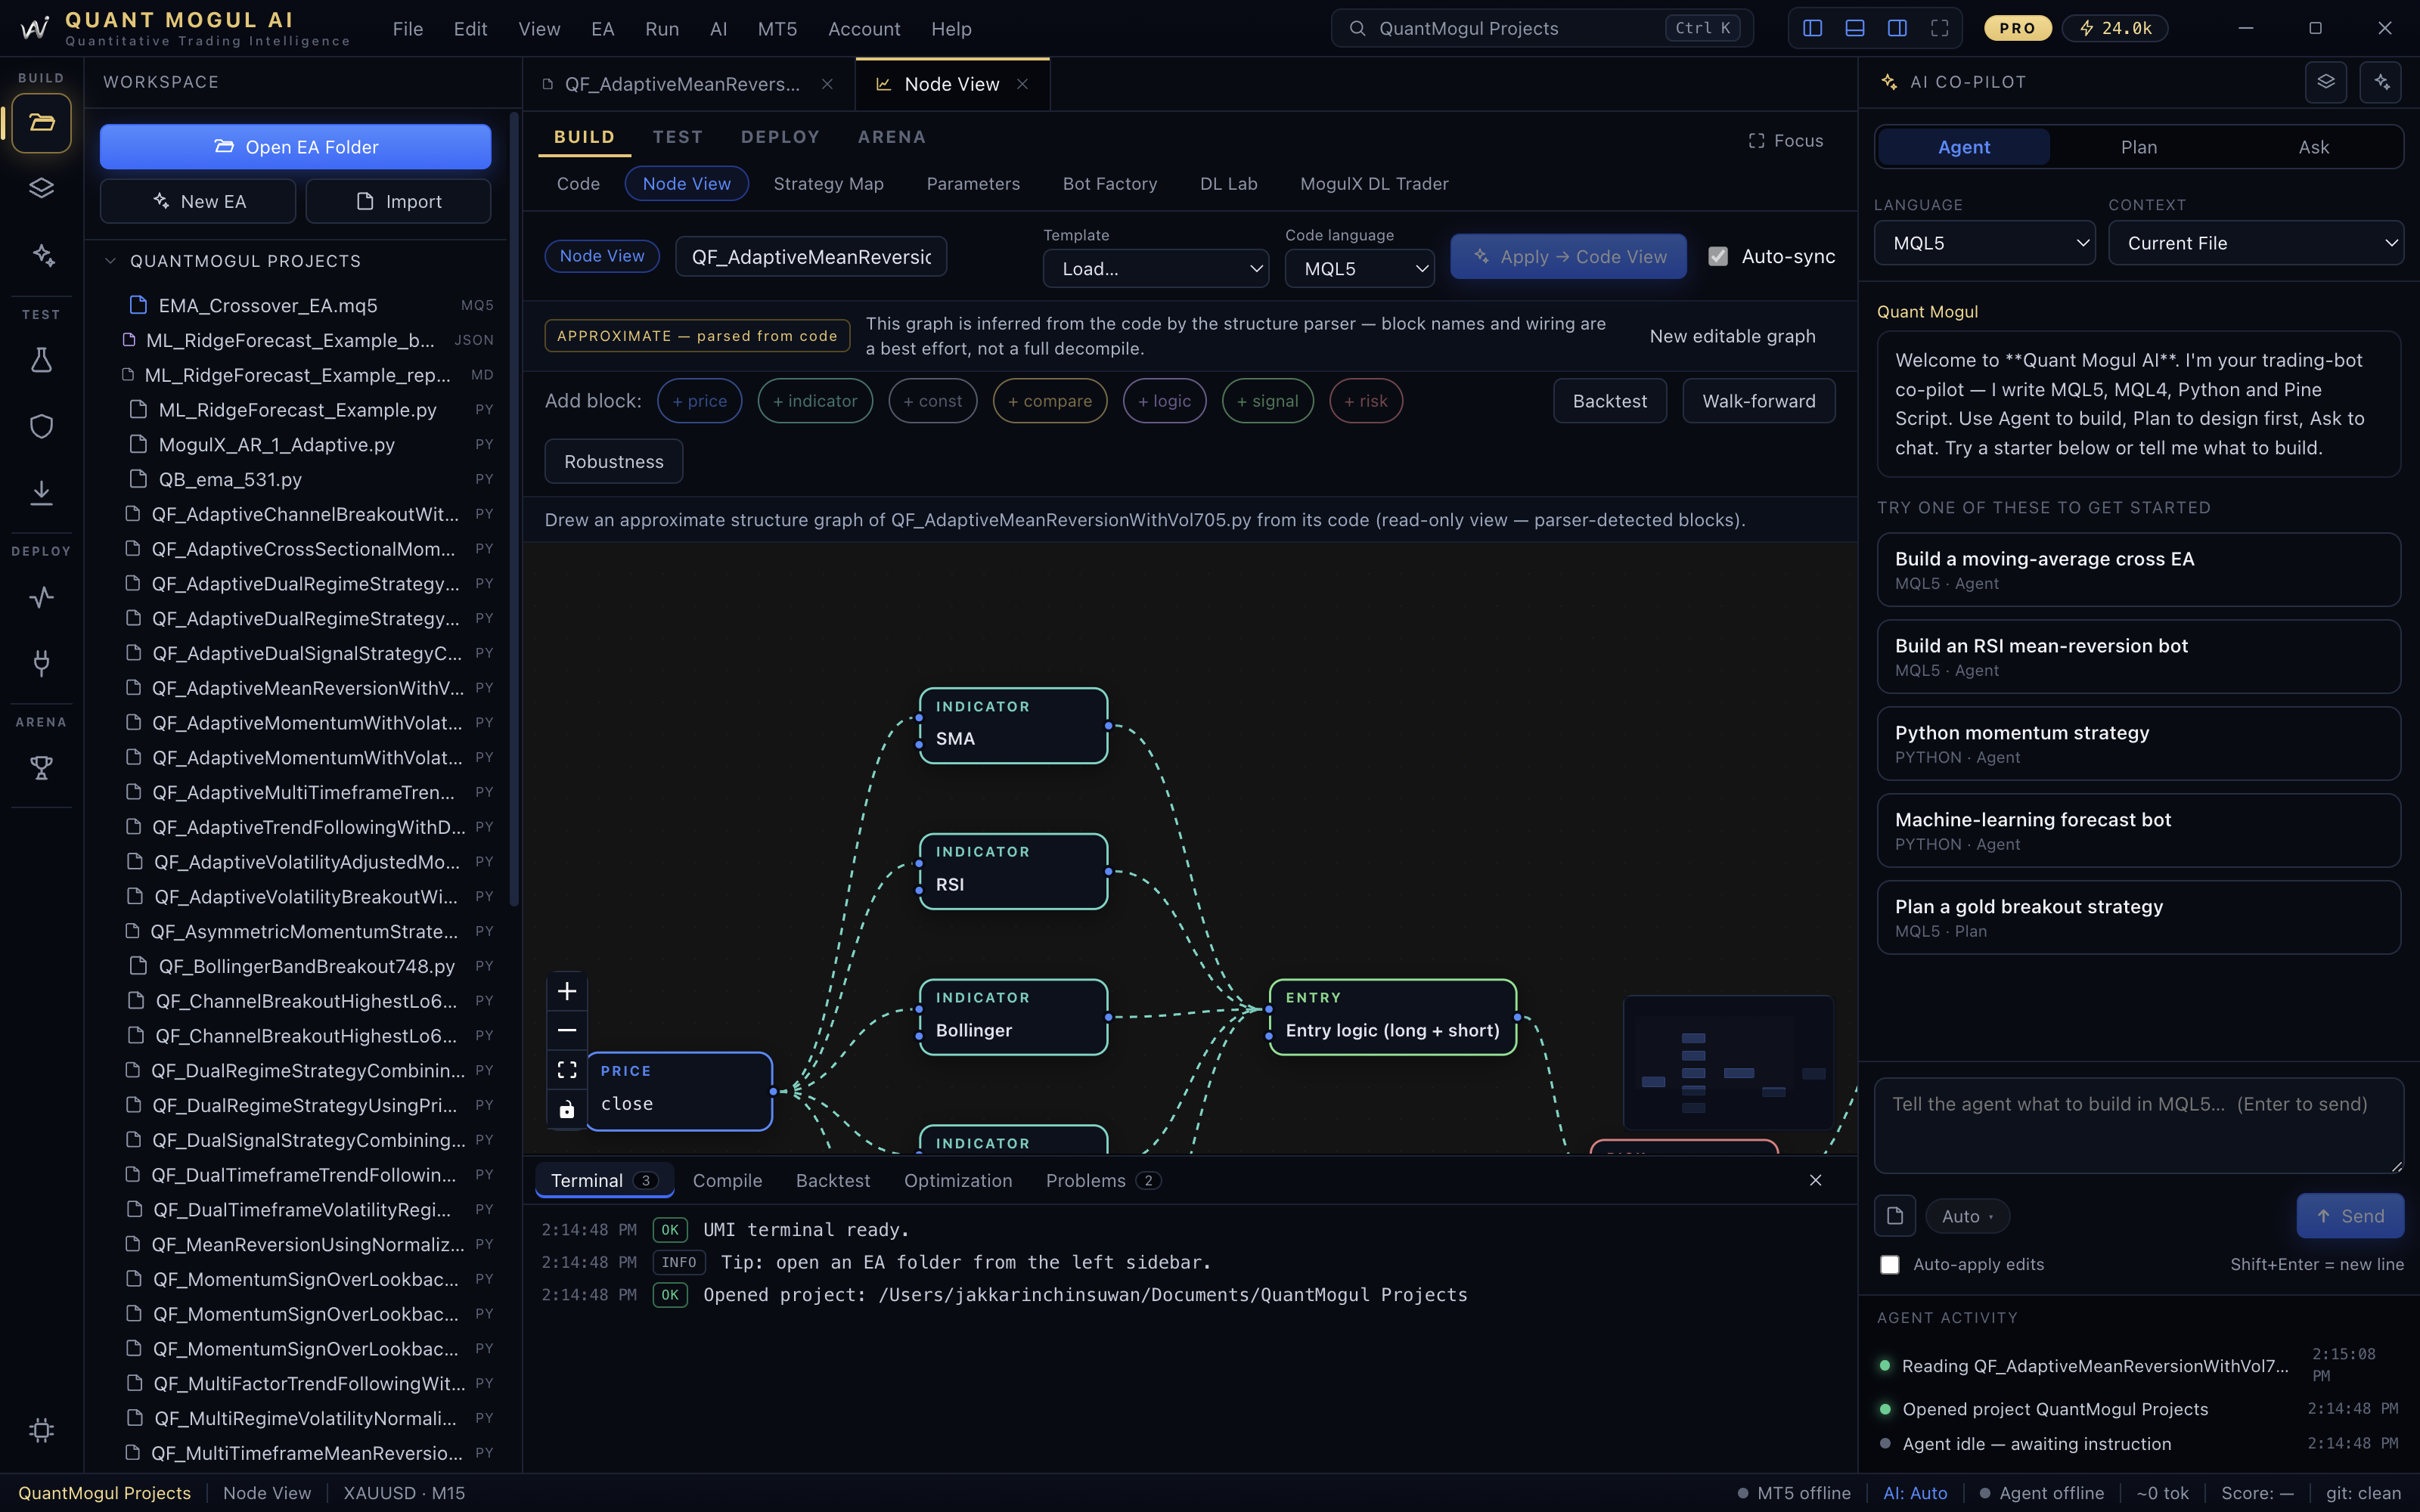Zoom out the node graph with minus
This screenshot has width=2420, height=1512.
[567, 1030]
